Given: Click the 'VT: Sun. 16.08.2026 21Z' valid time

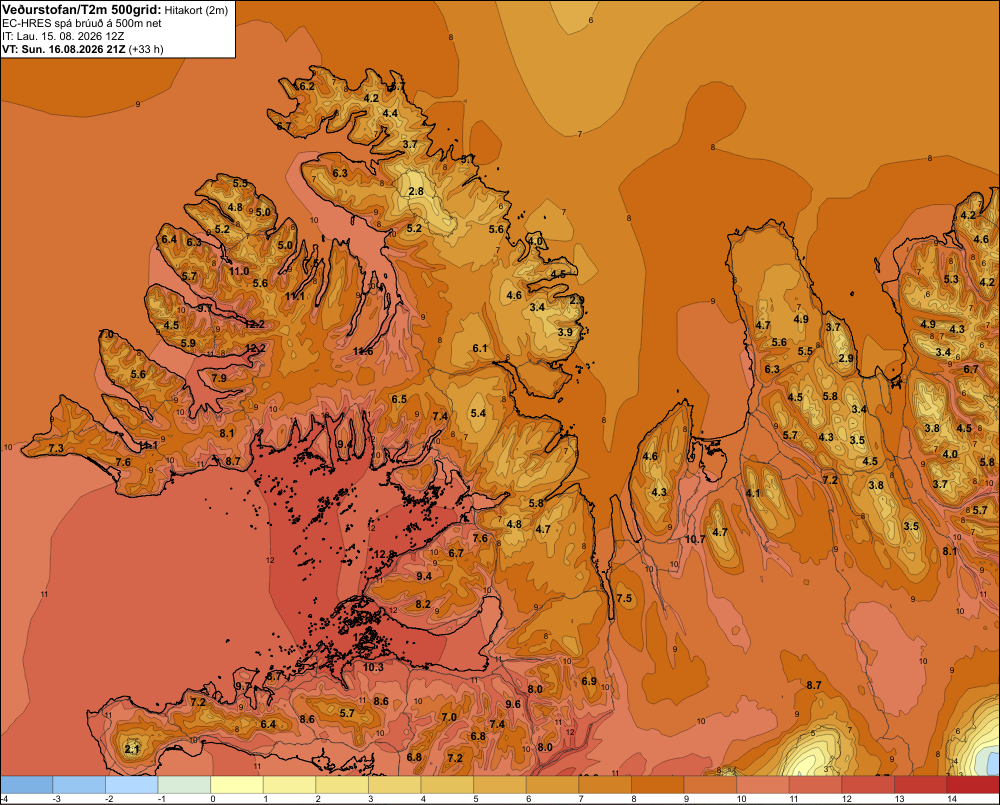Looking at the screenshot, I should 64,49.
